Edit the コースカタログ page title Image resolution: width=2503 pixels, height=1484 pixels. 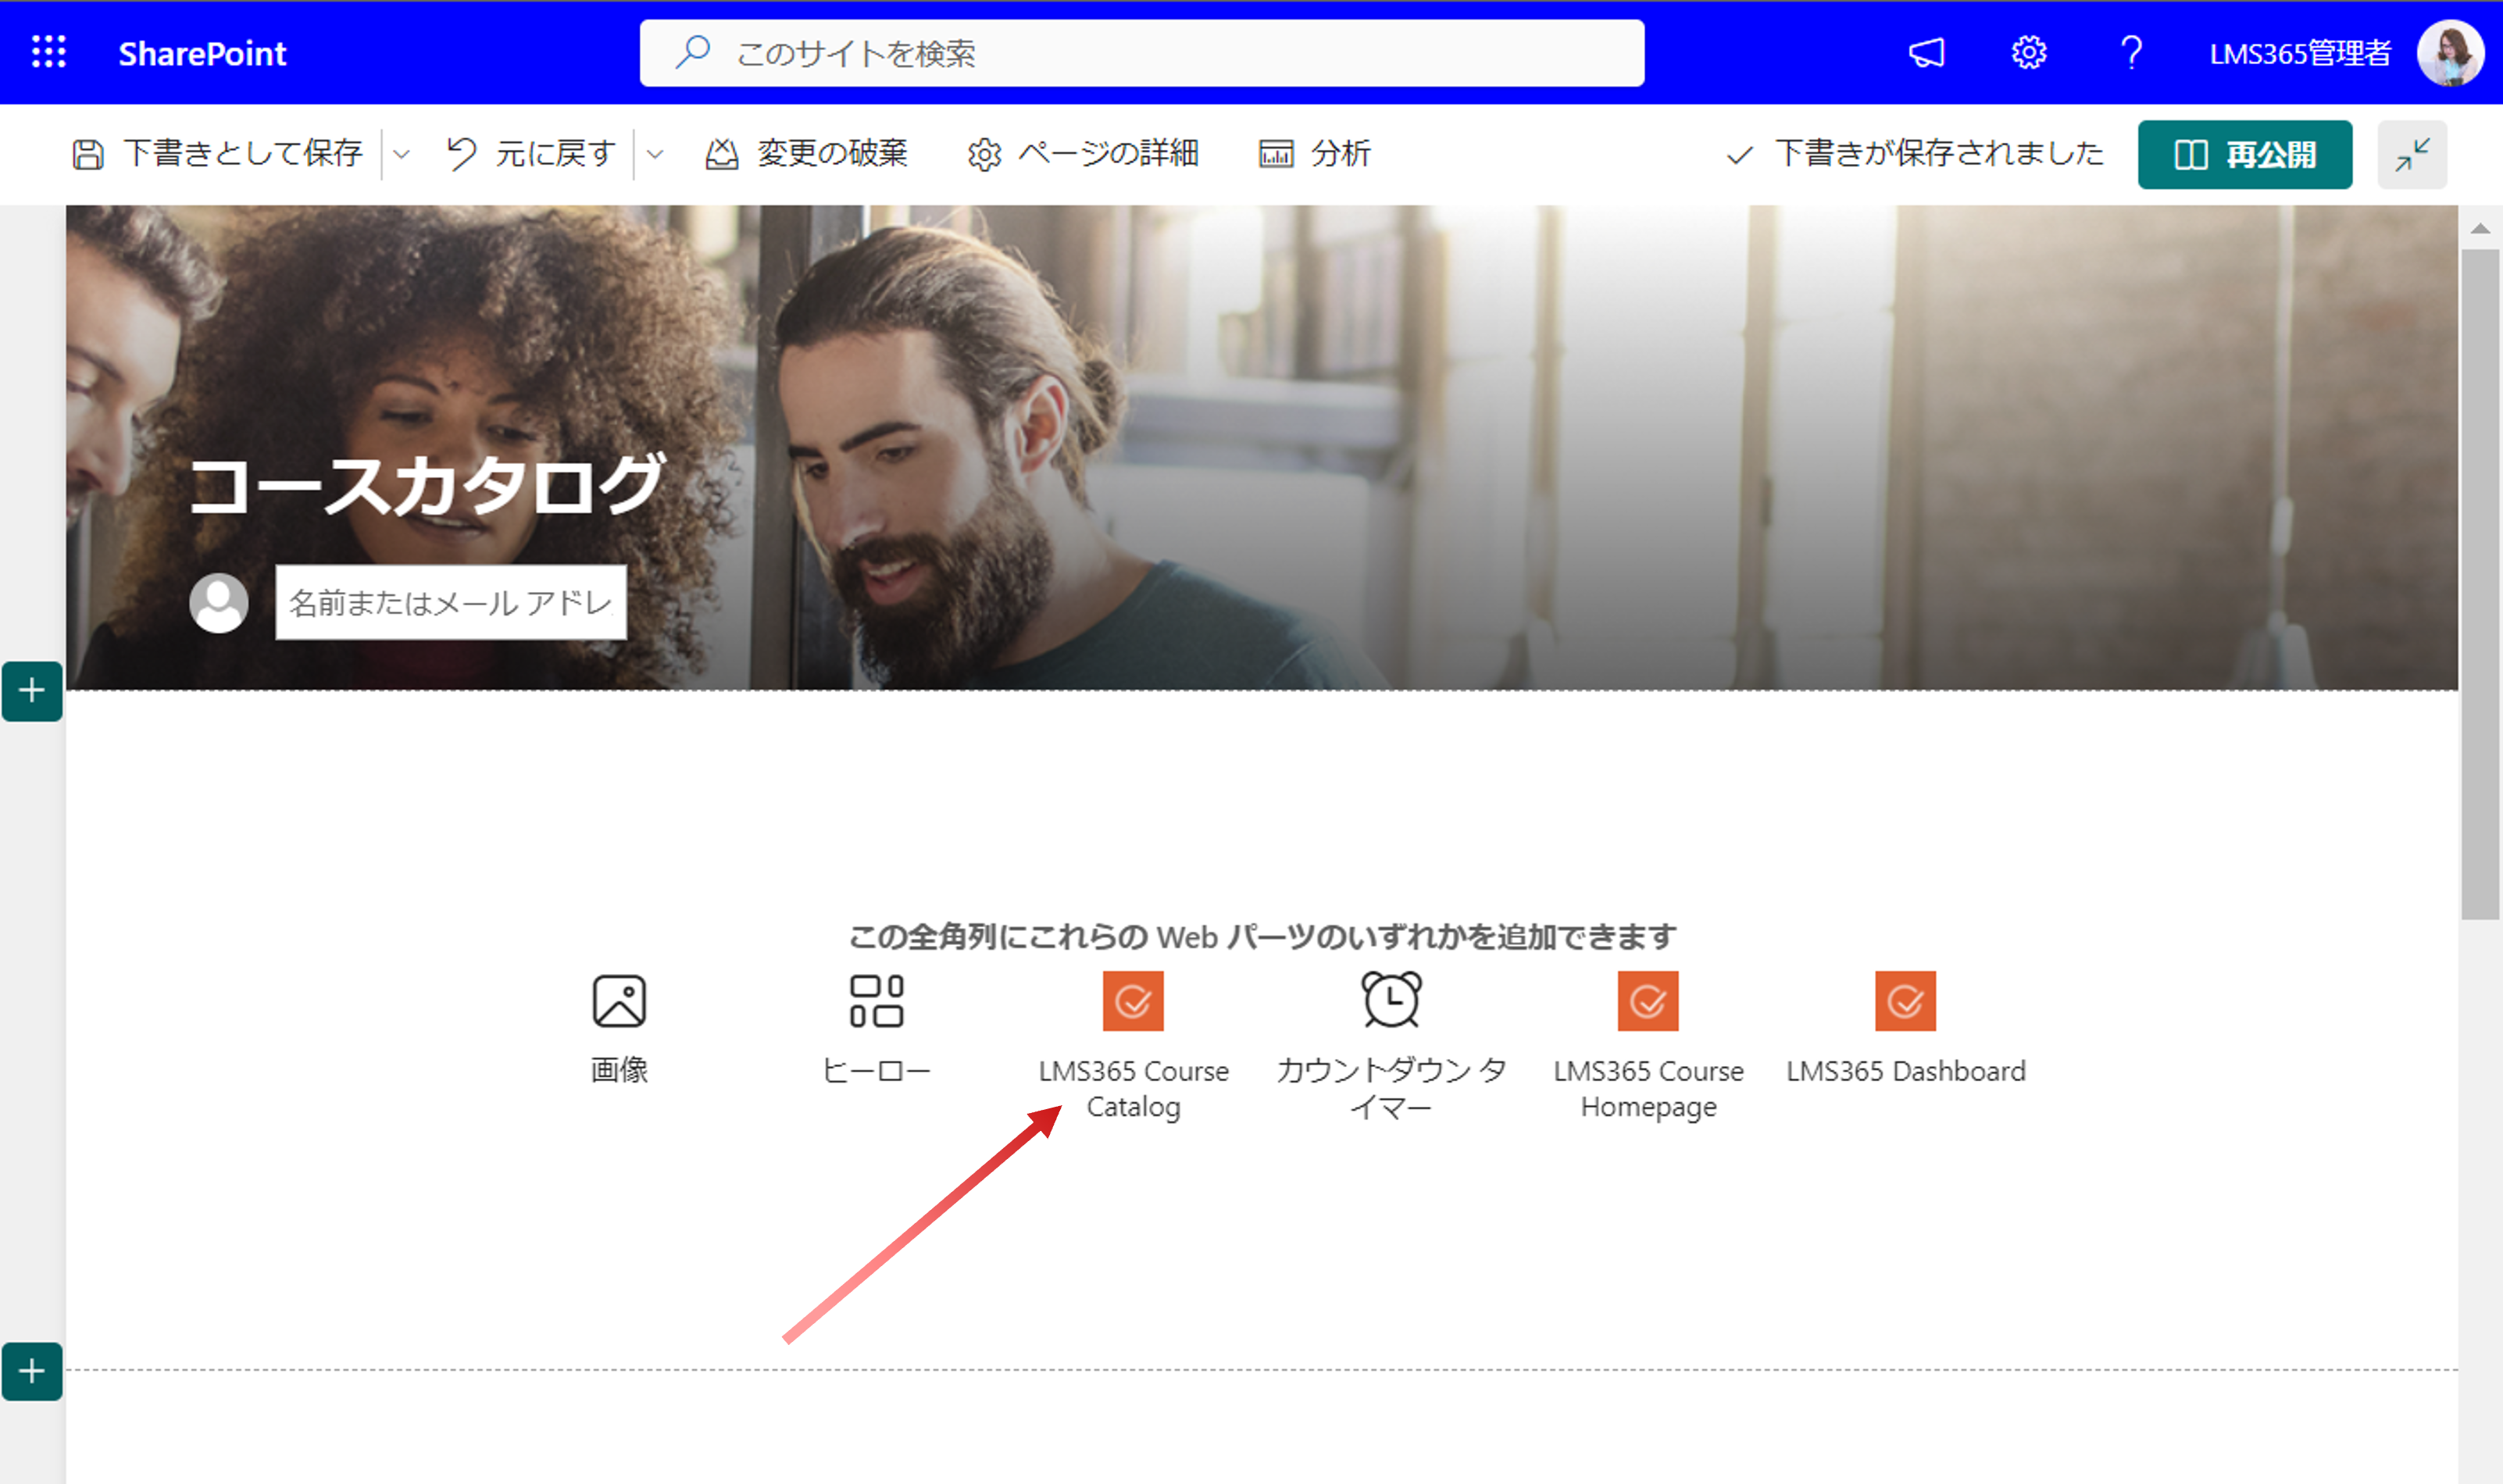coord(427,485)
